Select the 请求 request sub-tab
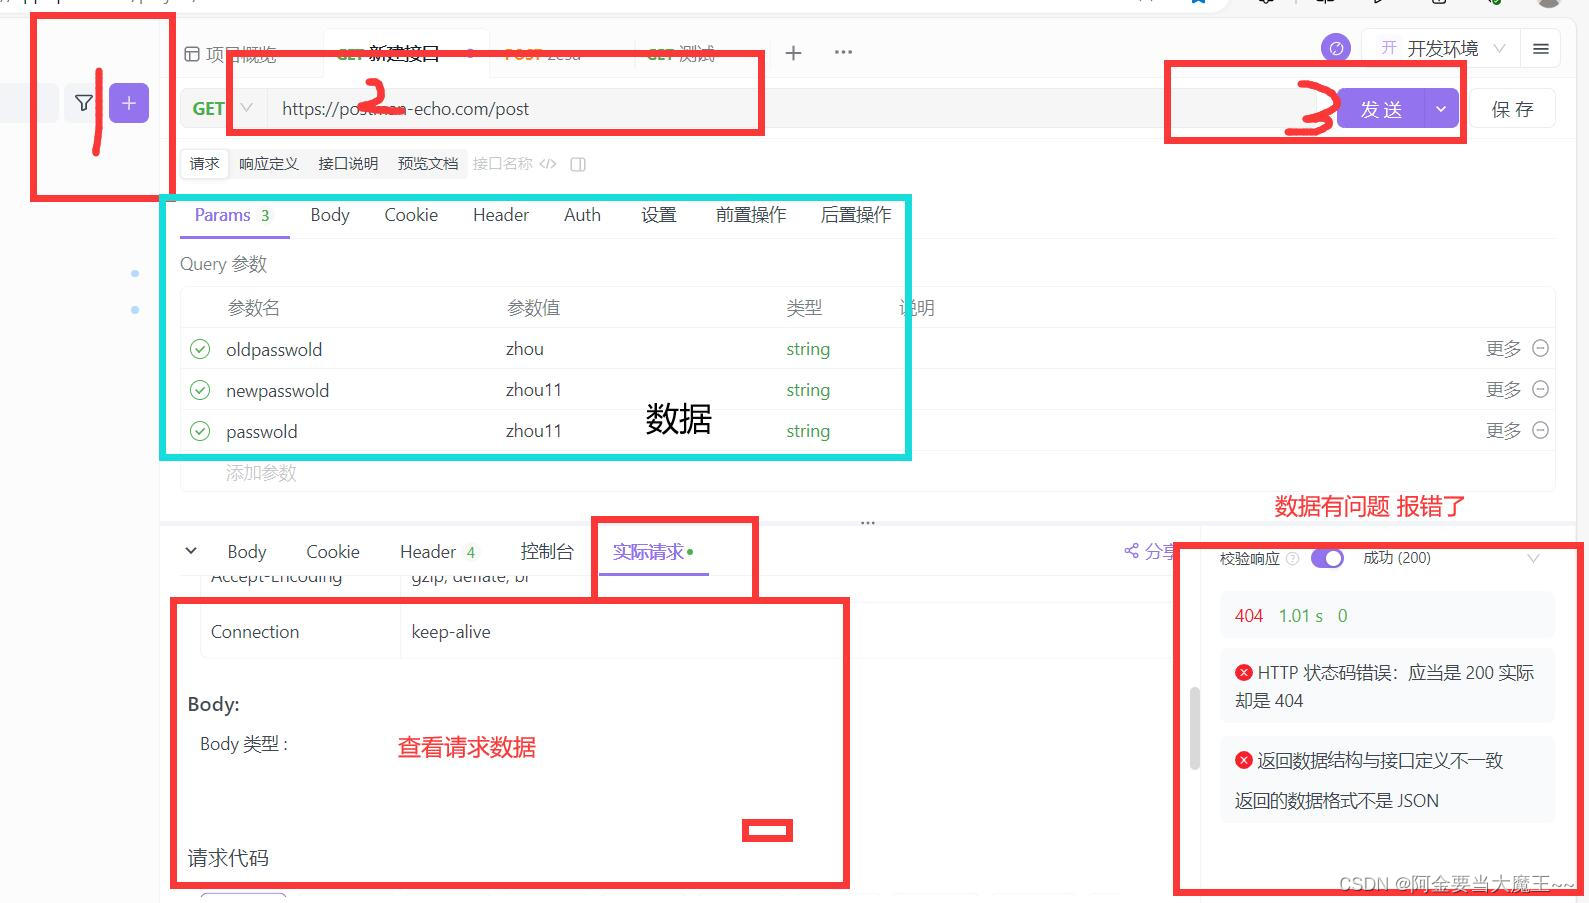 point(205,164)
